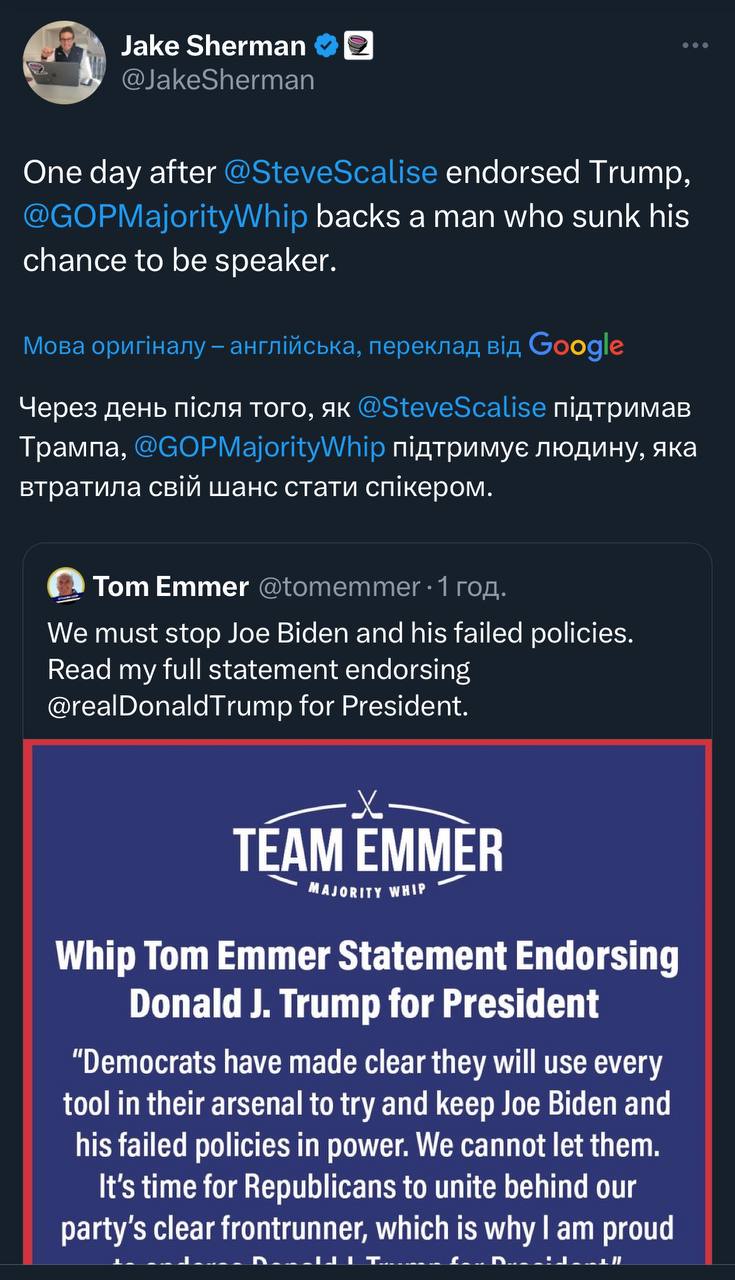Open @SteveScalise mention in the Ukrainian translation
Viewport: 735px width, 1280px height.
click(452, 408)
